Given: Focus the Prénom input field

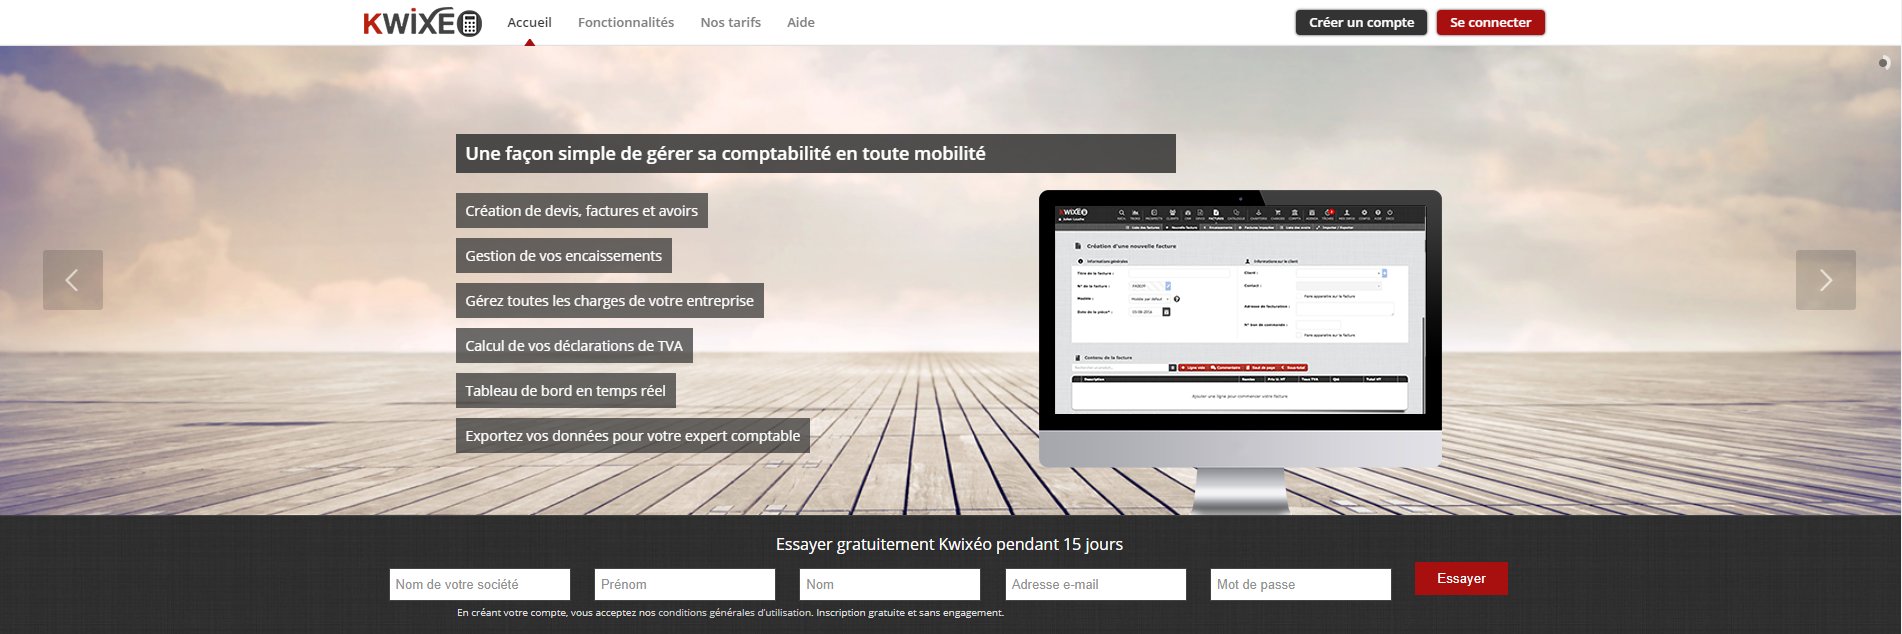Looking at the screenshot, I should [685, 584].
